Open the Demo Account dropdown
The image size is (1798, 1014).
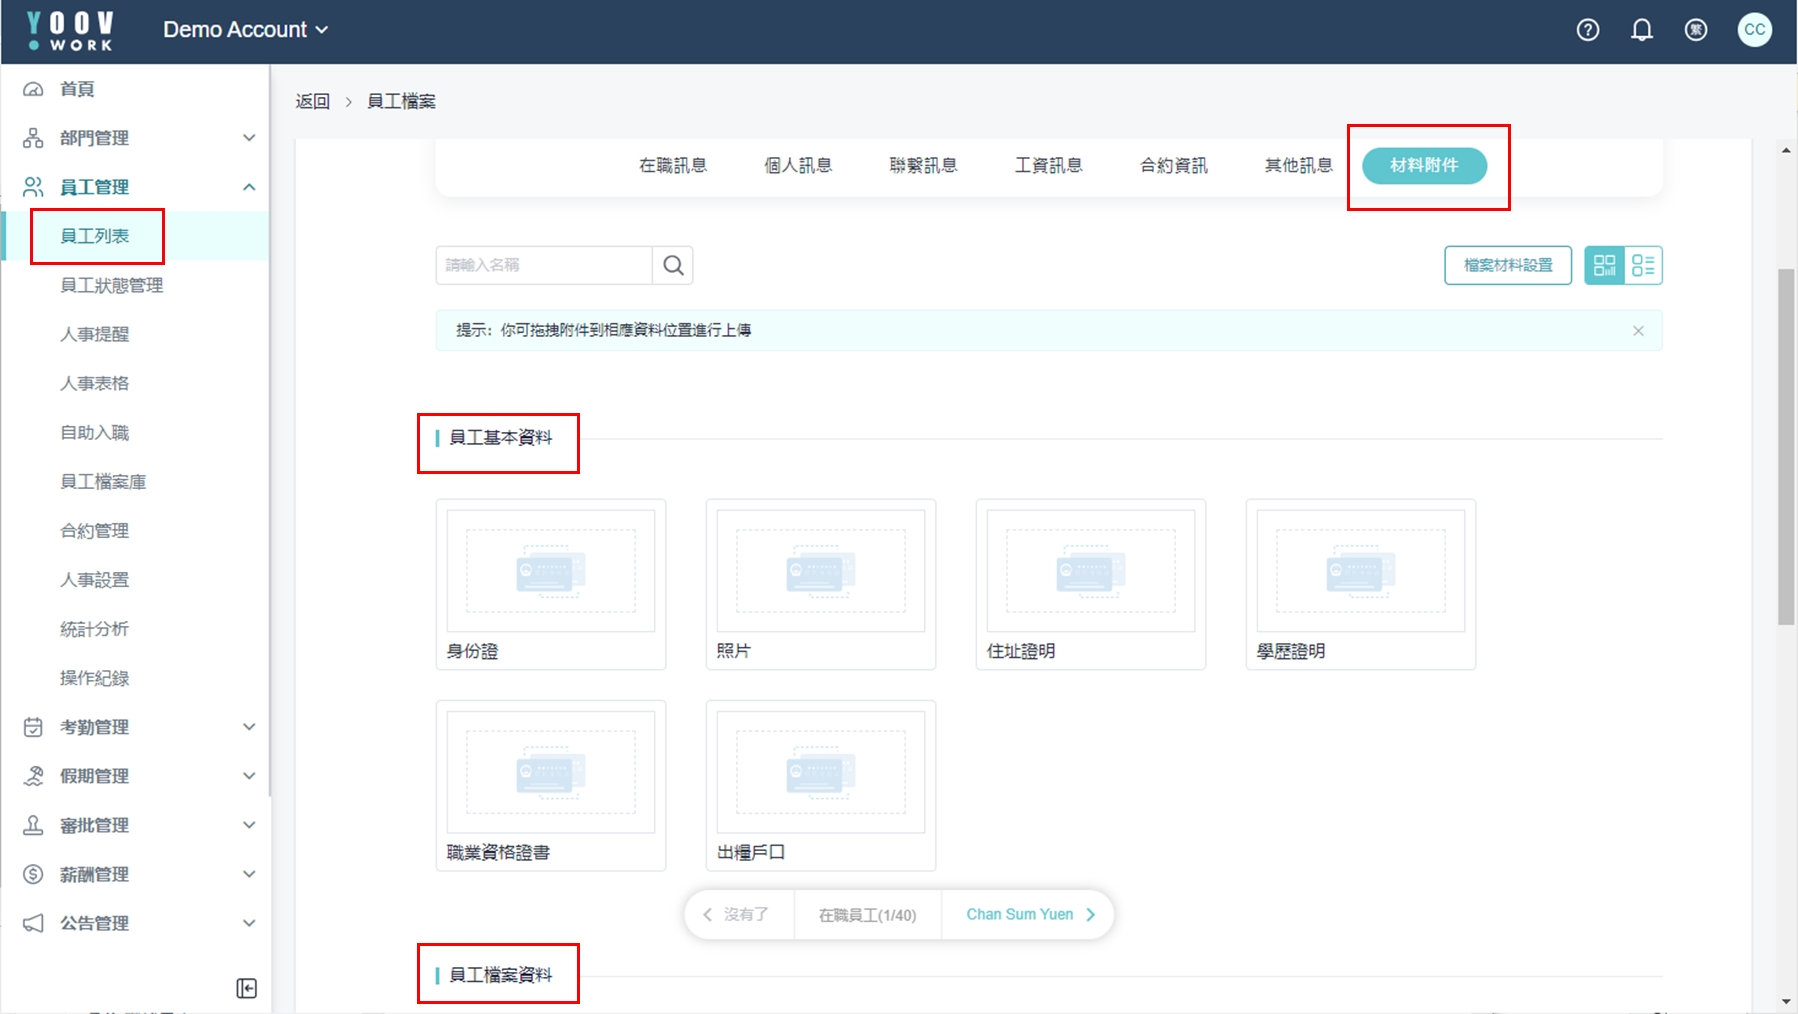[245, 30]
